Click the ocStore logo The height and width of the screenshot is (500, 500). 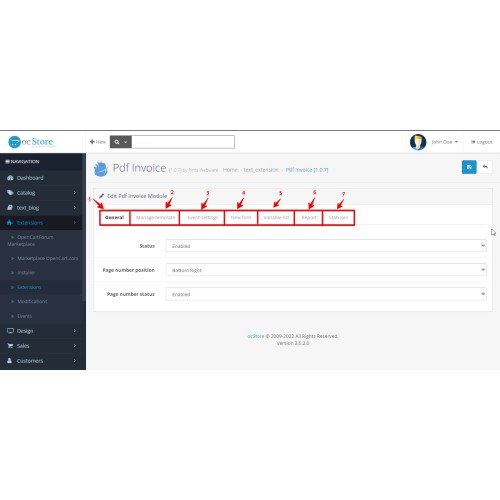coord(31,142)
